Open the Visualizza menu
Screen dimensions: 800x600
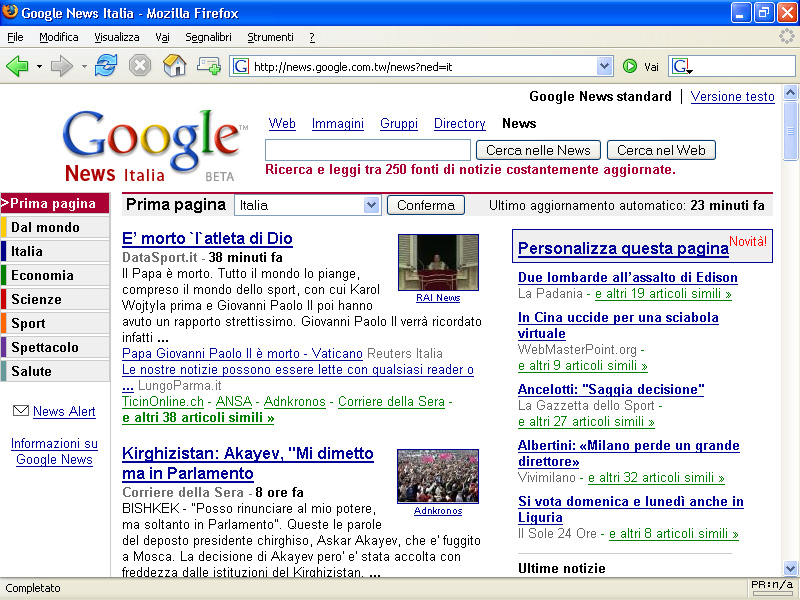pos(117,37)
